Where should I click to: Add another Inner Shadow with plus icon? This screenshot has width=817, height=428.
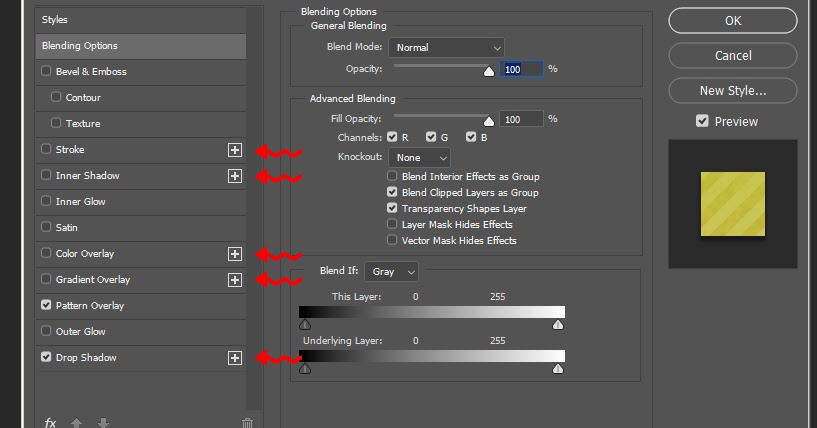[235, 176]
